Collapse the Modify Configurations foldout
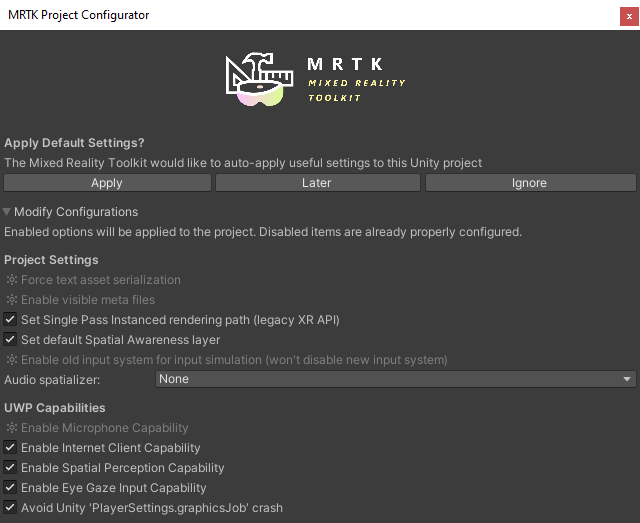 pos(8,212)
